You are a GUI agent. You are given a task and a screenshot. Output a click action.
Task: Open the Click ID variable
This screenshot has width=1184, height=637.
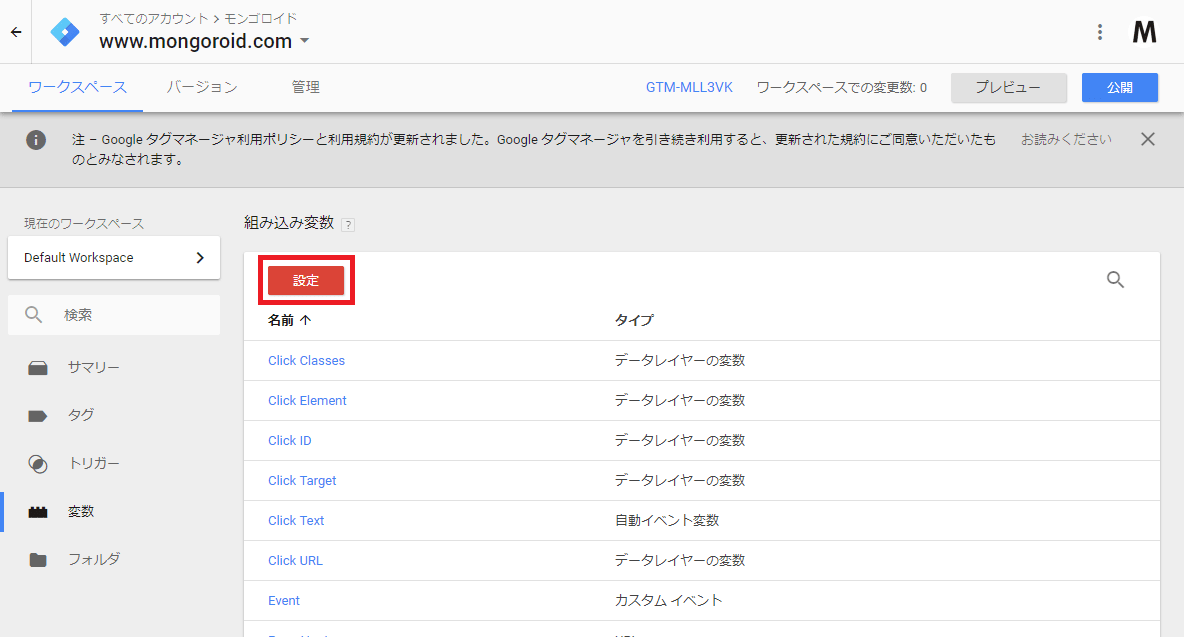(289, 441)
